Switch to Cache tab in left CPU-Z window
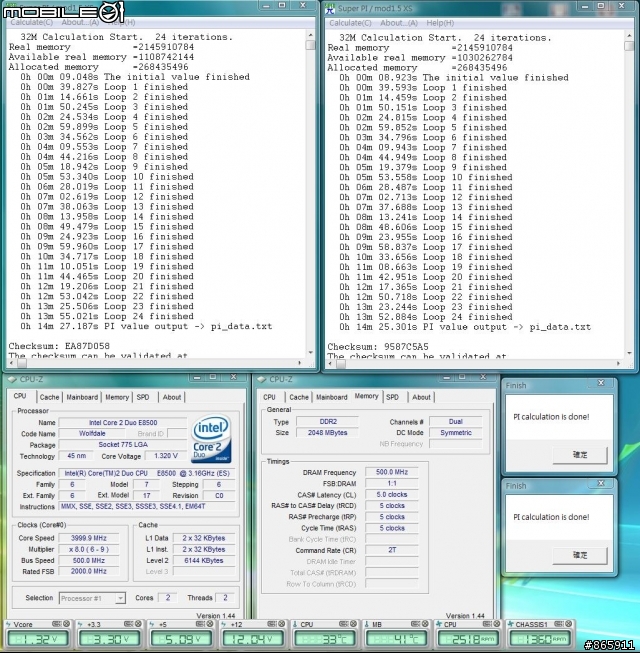The width and height of the screenshot is (640, 653). coord(50,397)
